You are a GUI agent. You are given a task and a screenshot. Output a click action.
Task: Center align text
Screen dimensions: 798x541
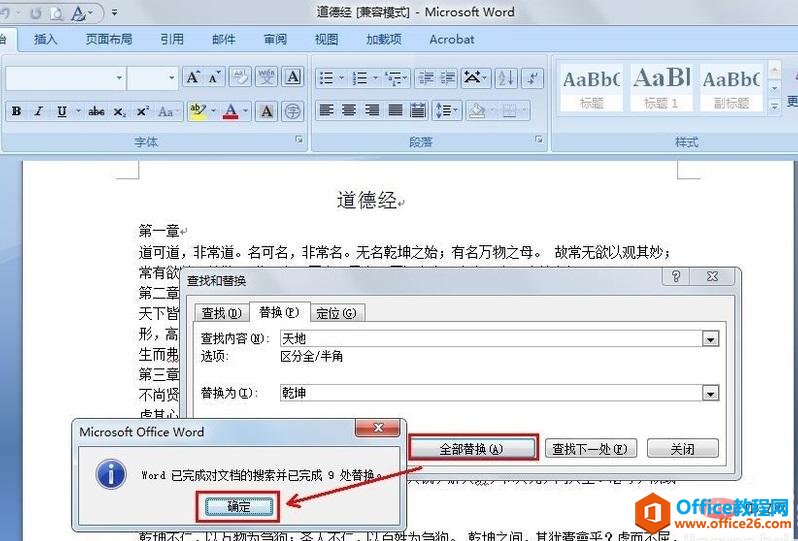click(349, 110)
